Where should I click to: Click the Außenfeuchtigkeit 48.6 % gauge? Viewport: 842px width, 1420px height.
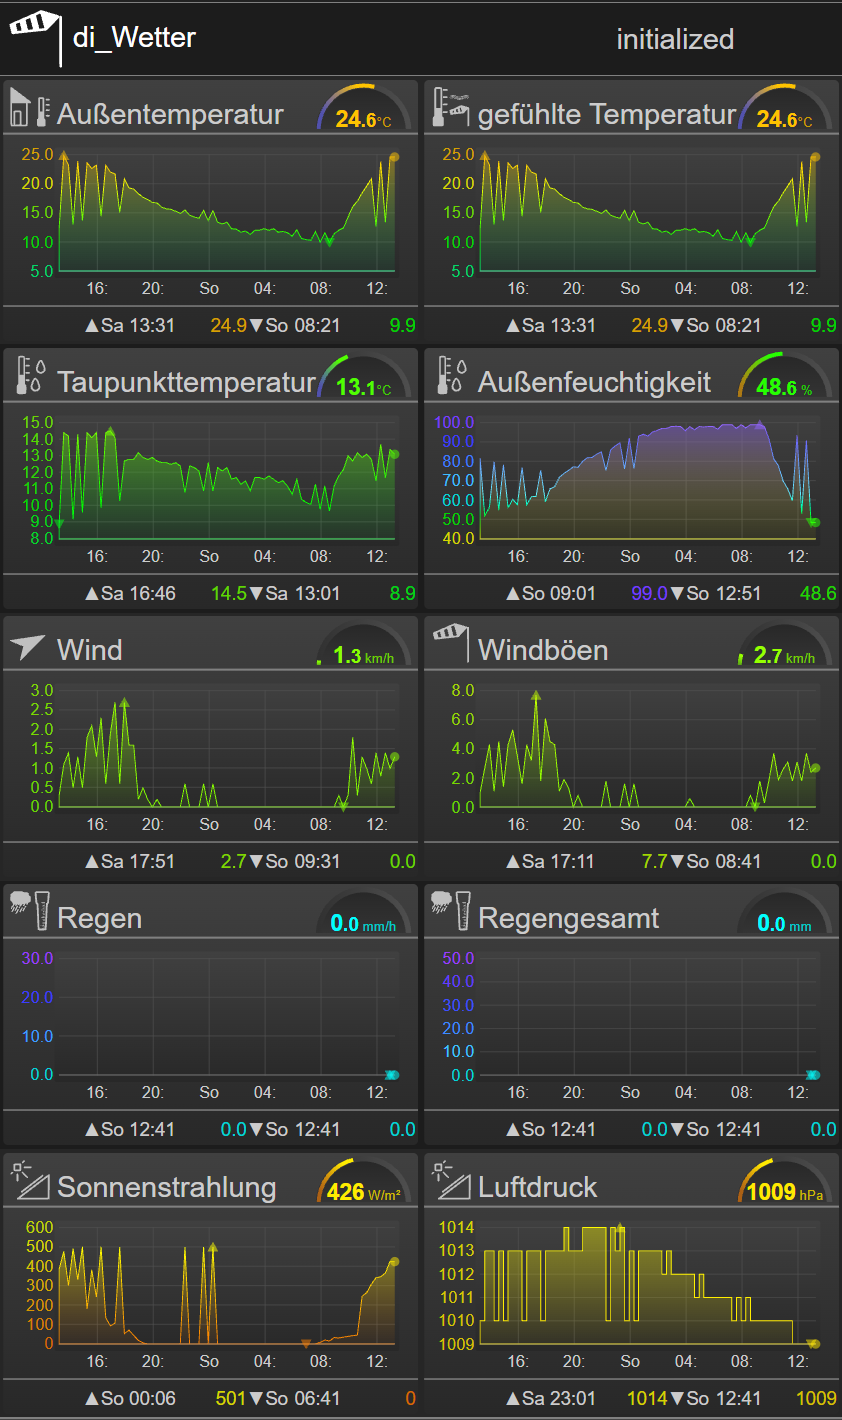(x=785, y=376)
